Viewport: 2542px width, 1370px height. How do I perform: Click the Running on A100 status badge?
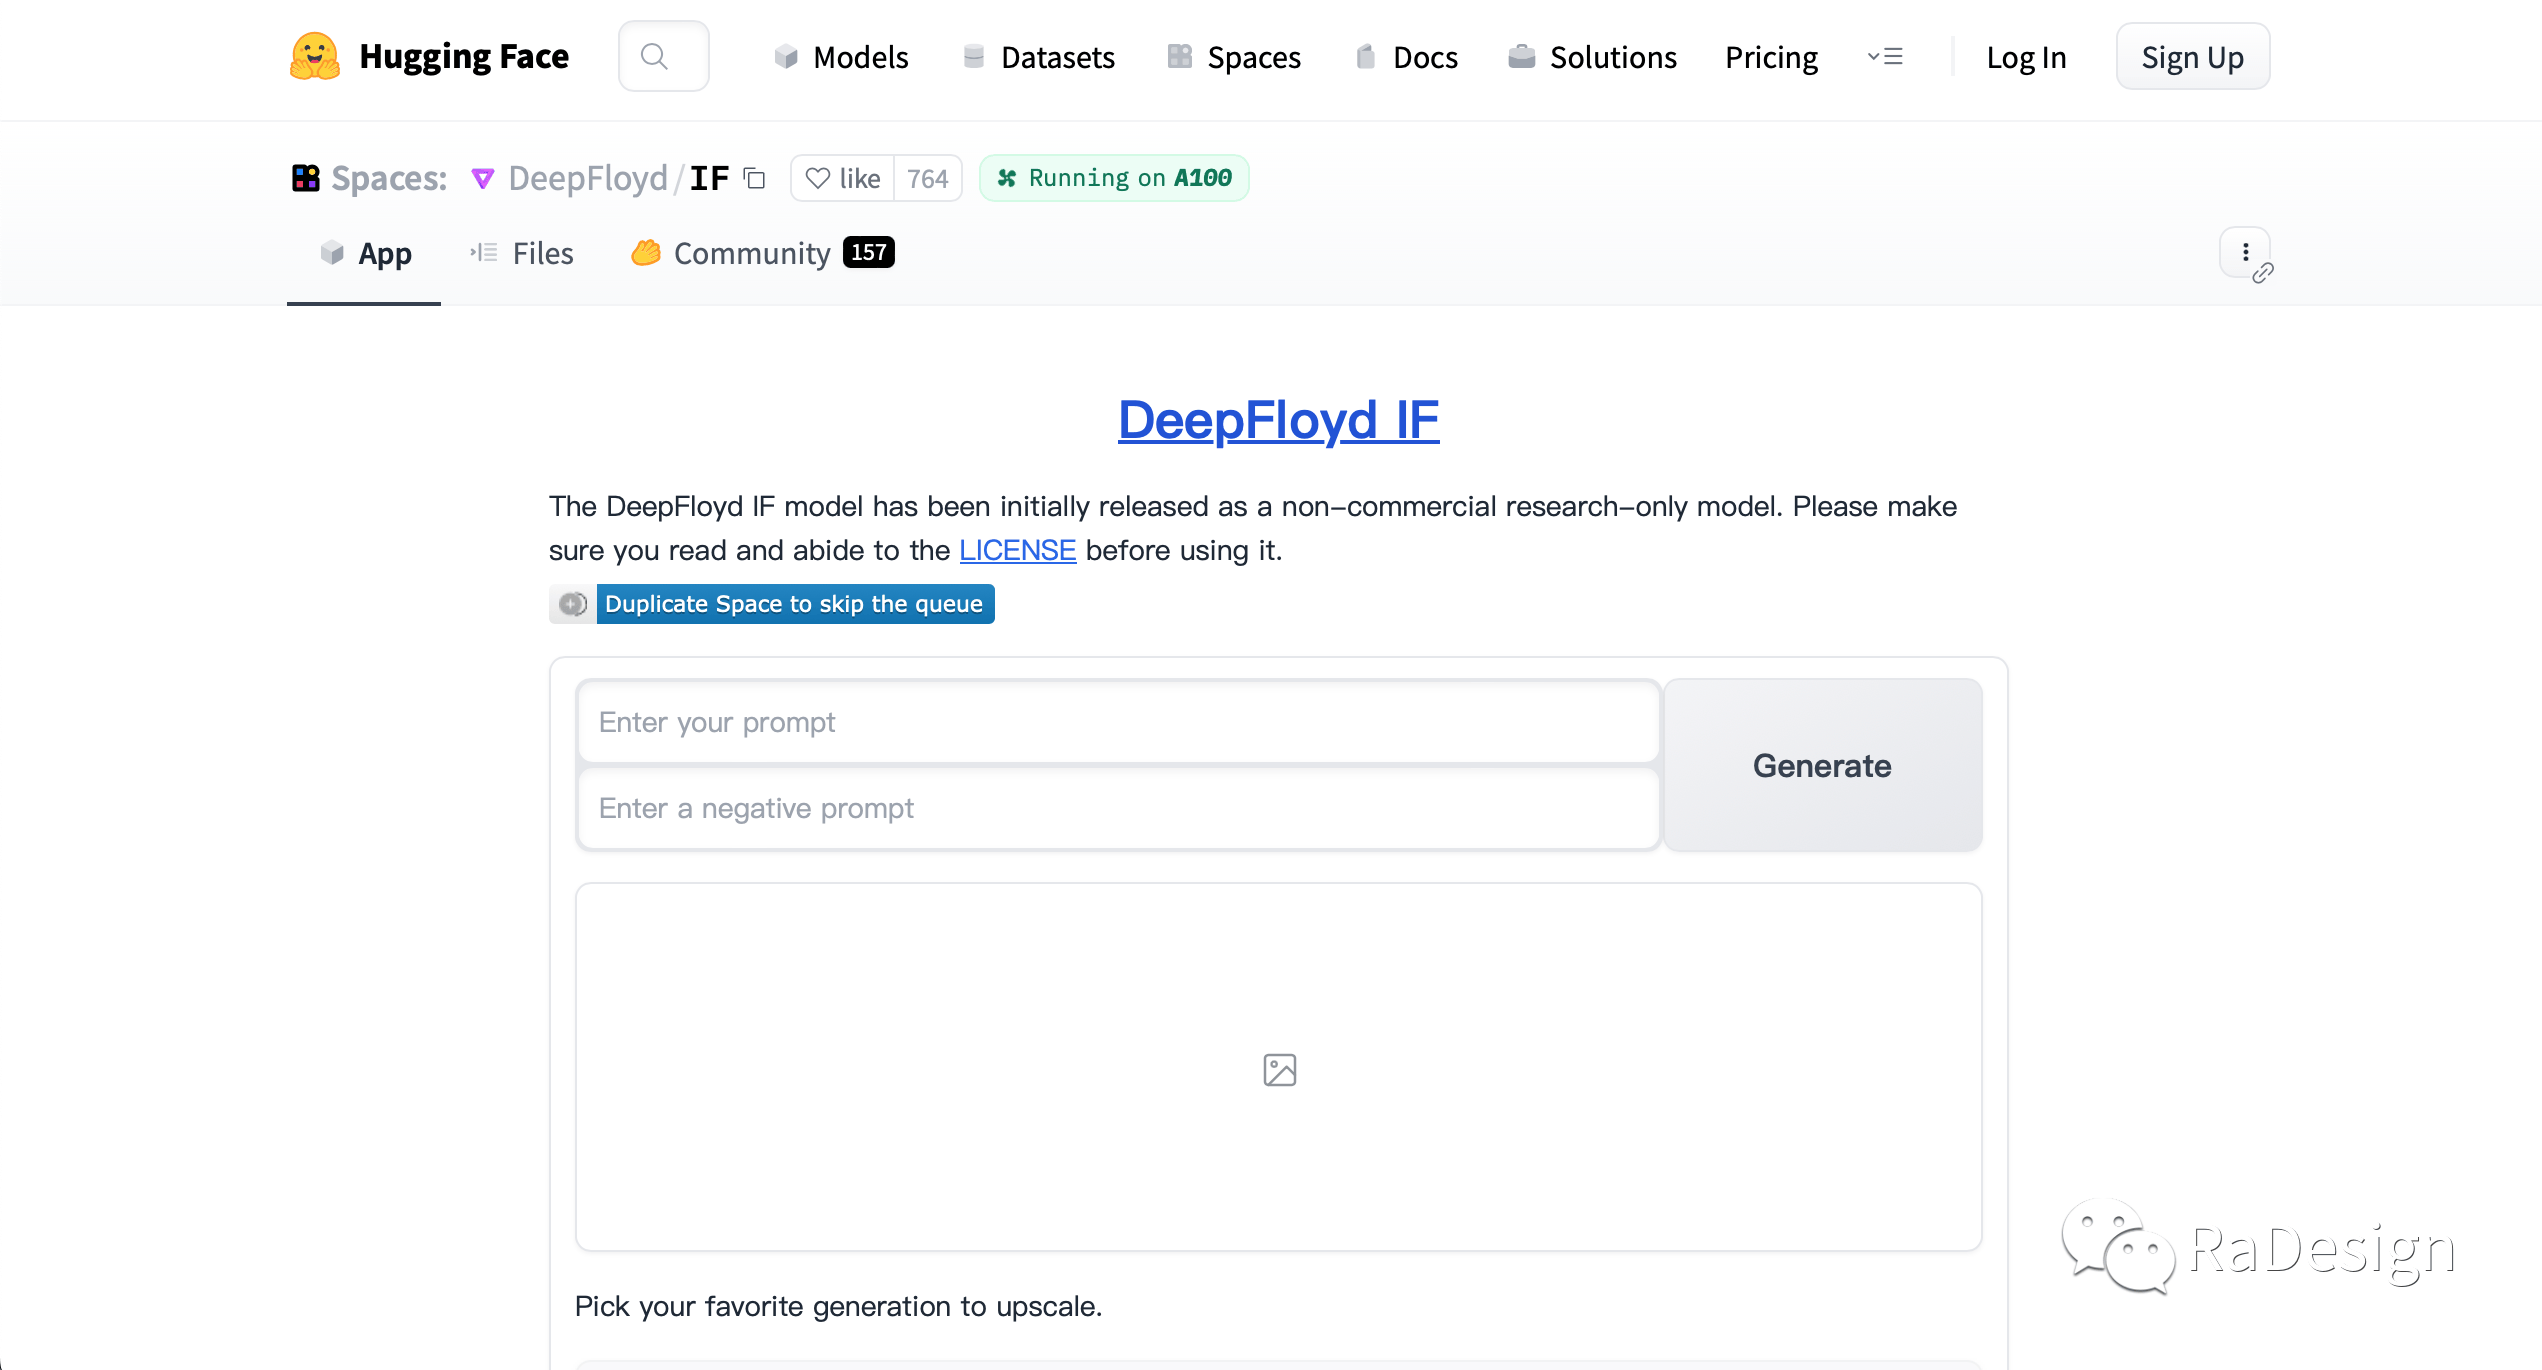1114,178
